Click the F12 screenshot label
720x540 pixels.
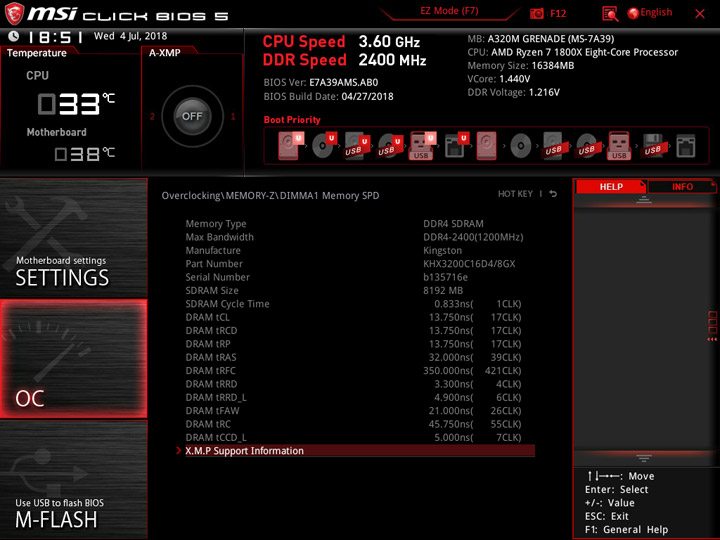tap(558, 13)
